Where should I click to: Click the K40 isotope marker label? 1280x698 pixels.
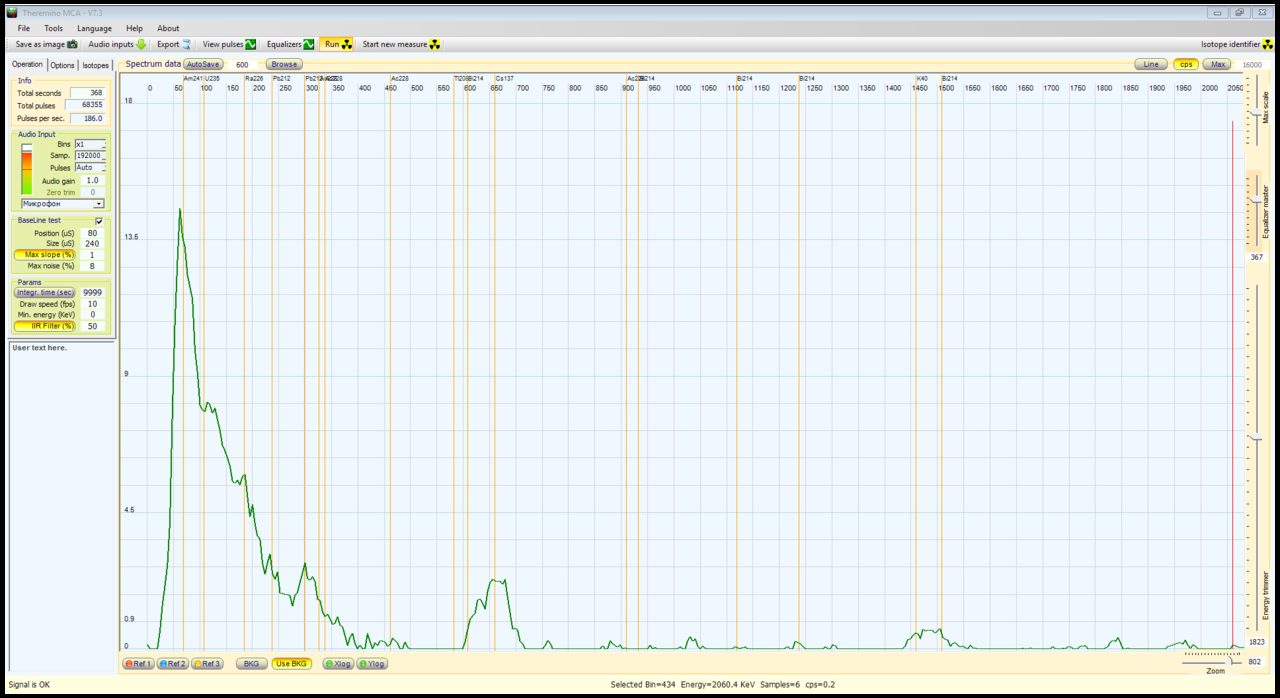pos(922,78)
